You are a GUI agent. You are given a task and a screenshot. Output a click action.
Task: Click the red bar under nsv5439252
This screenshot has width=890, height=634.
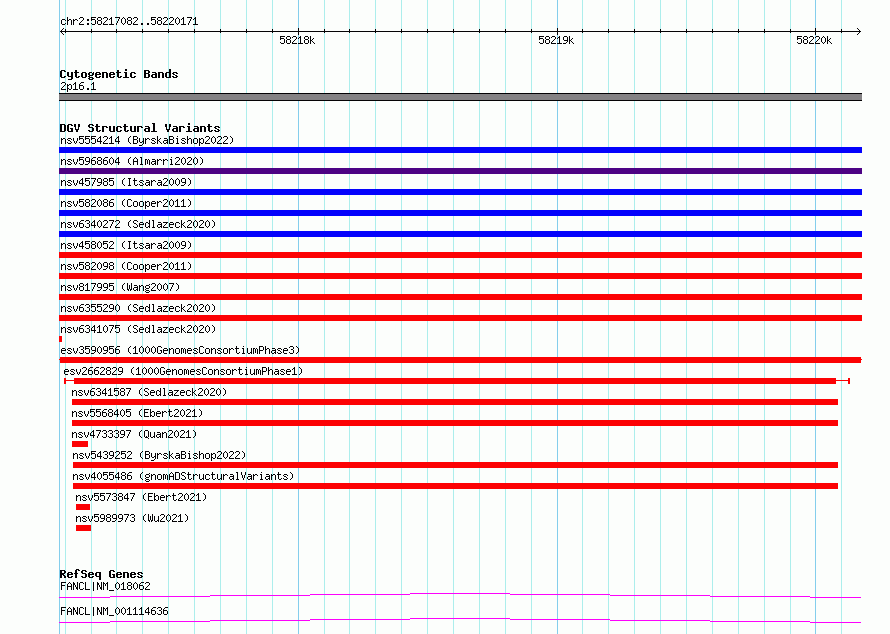point(455,465)
